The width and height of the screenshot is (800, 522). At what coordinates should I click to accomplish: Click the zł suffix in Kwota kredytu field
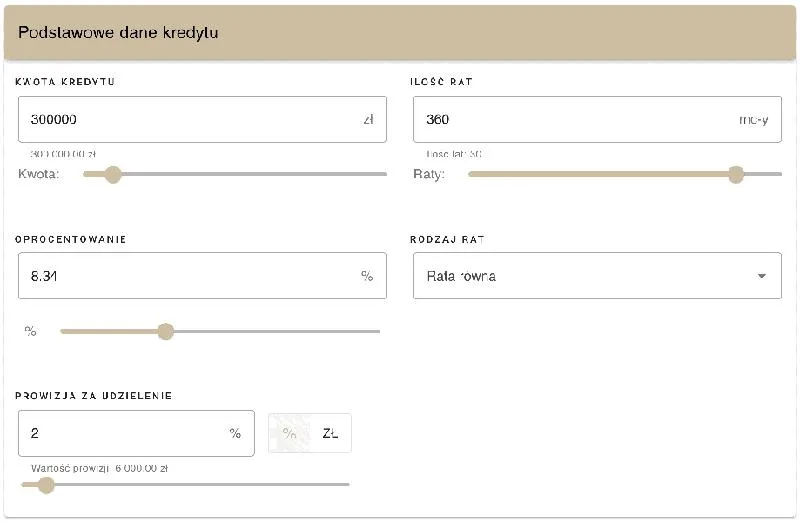[368, 119]
